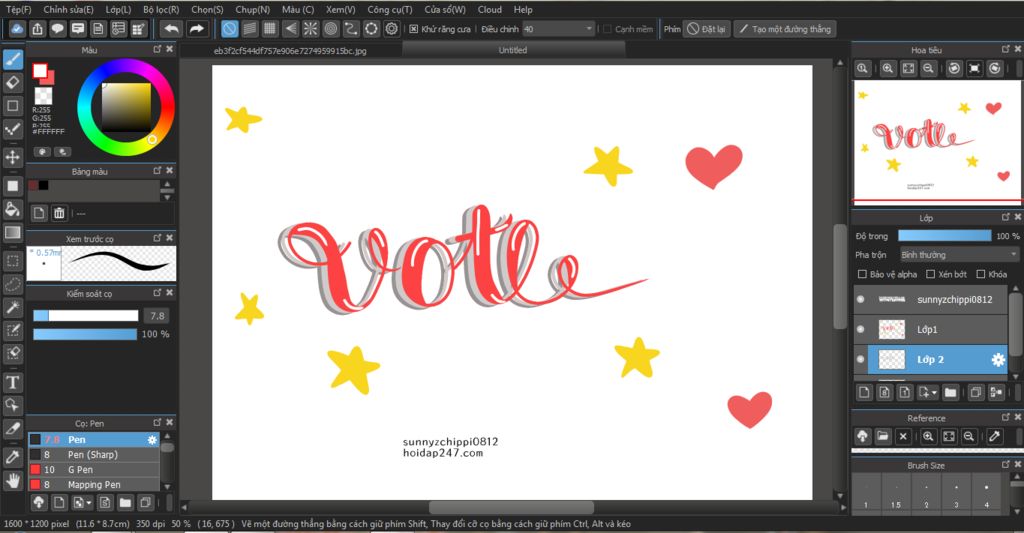Choose the Text tool

[x=13, y=382]
